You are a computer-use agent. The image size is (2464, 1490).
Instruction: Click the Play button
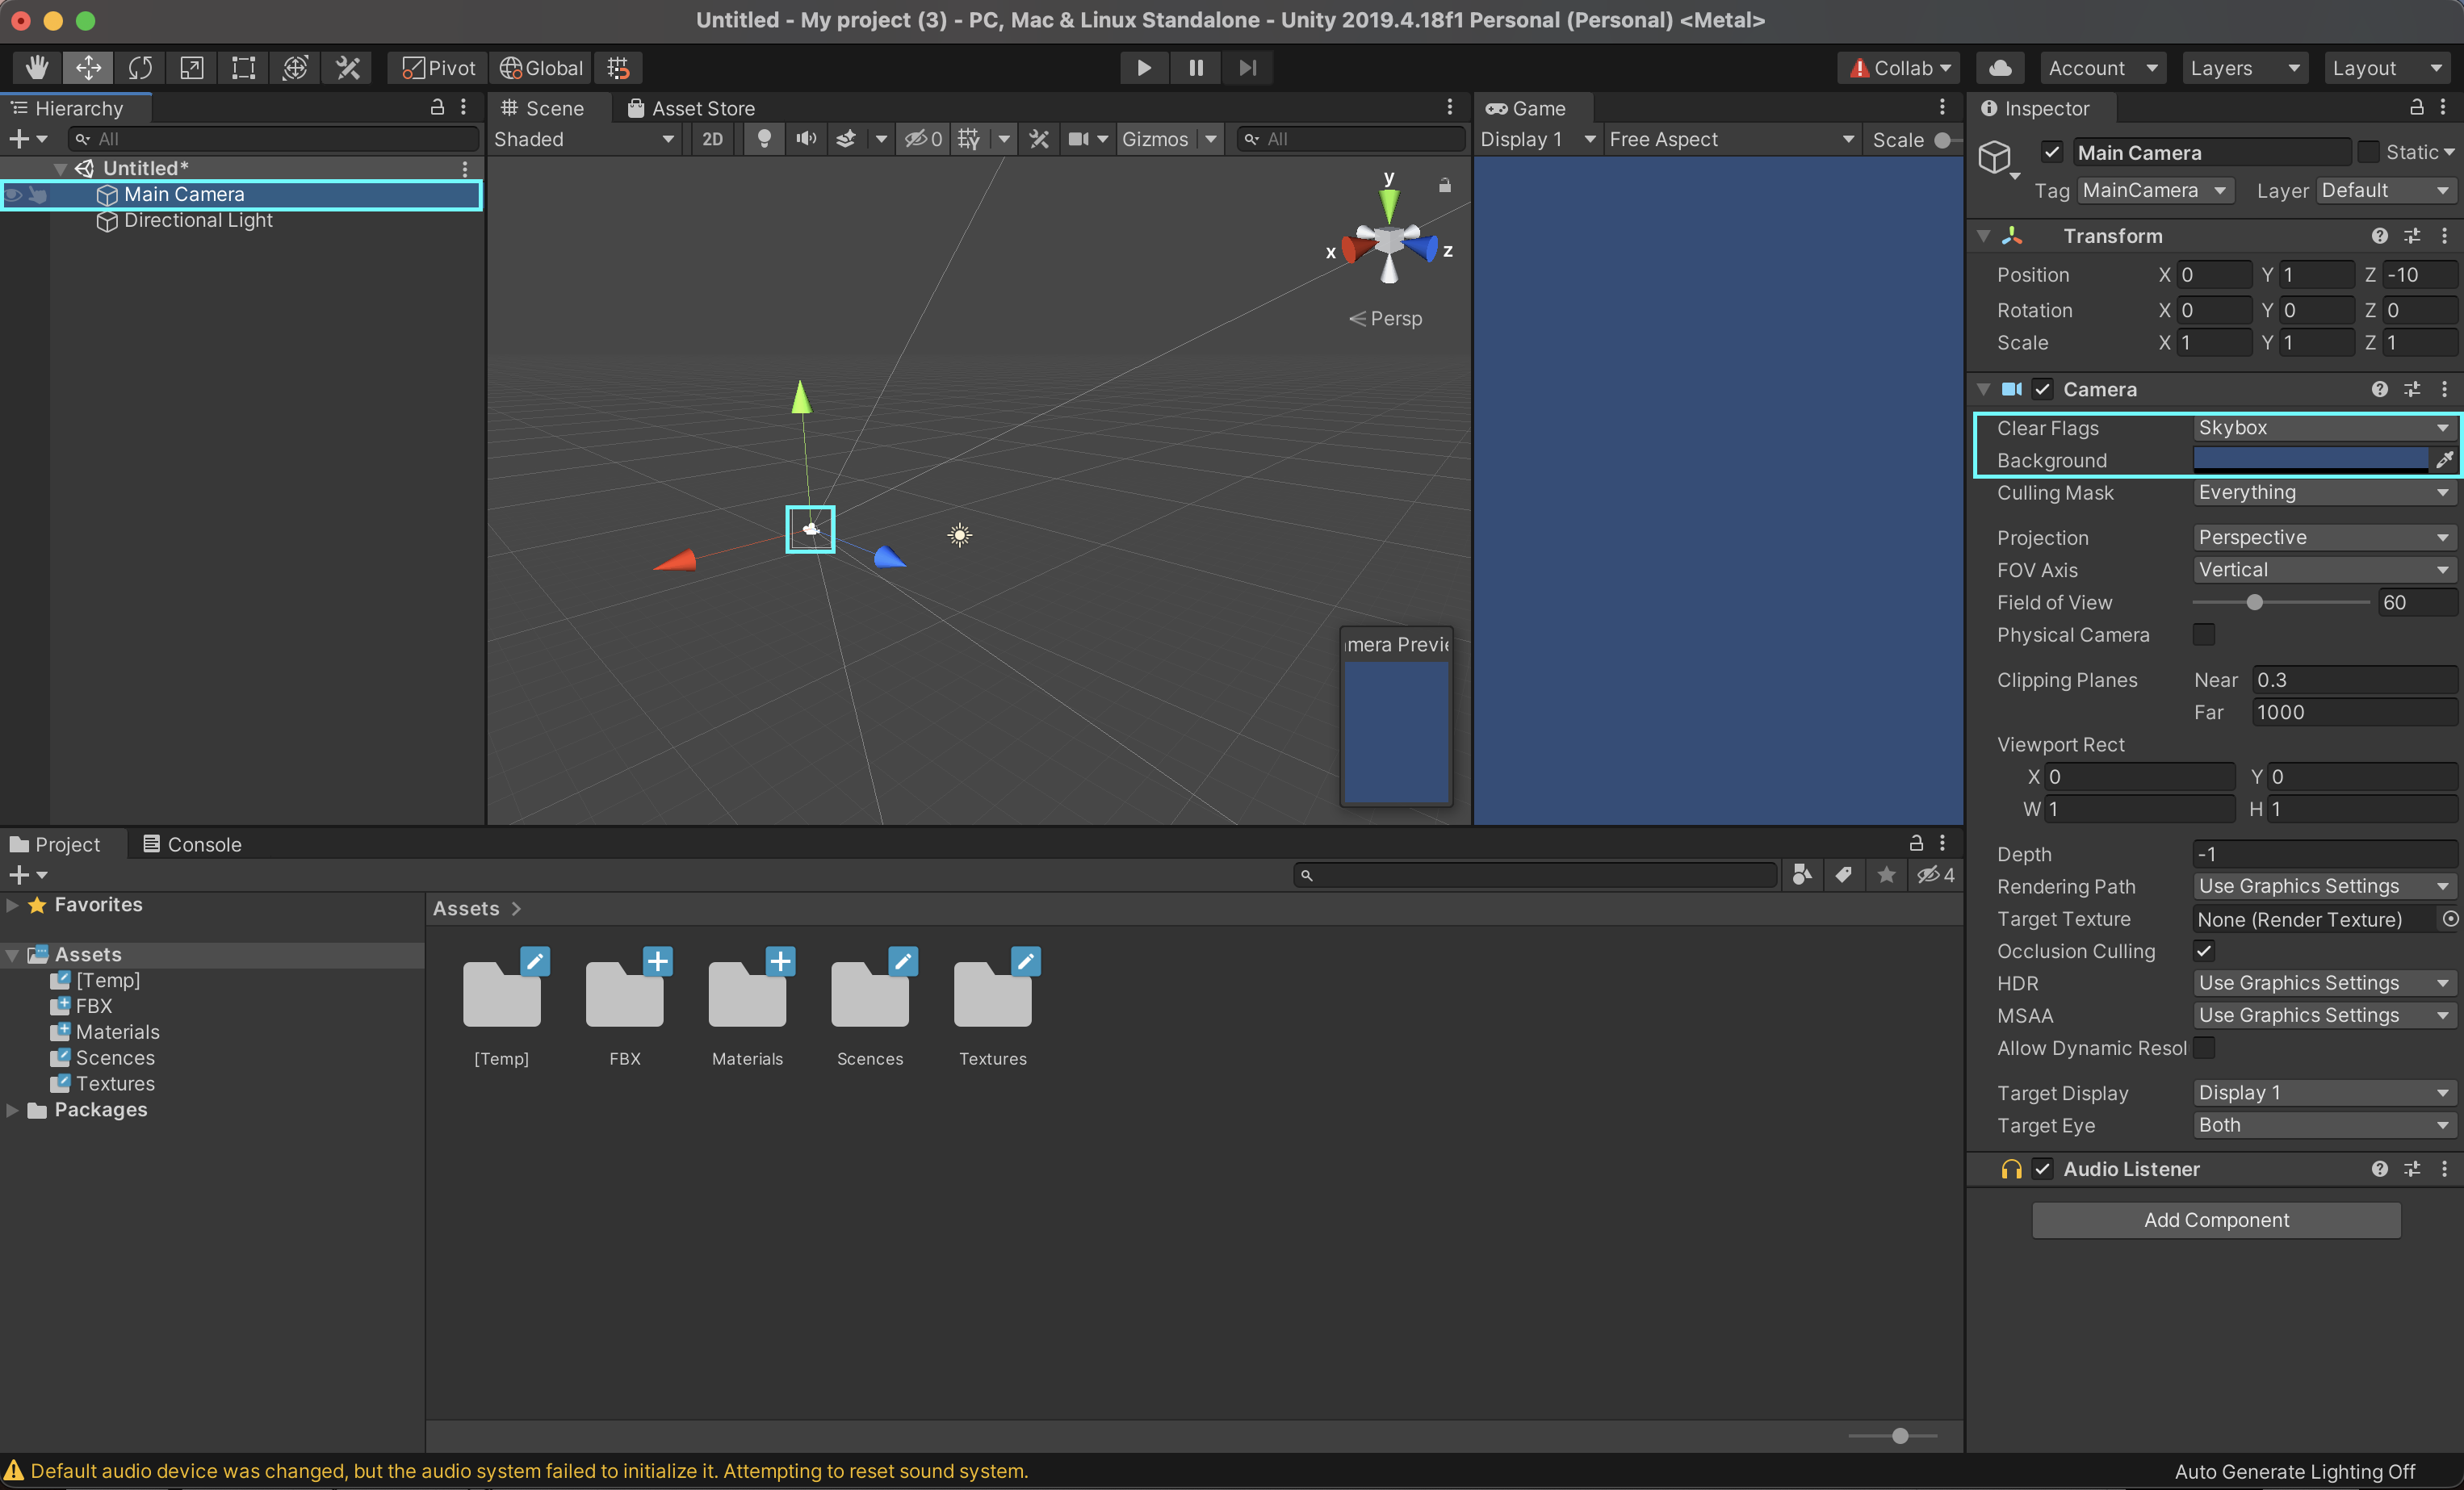[x=1143, y=68]
